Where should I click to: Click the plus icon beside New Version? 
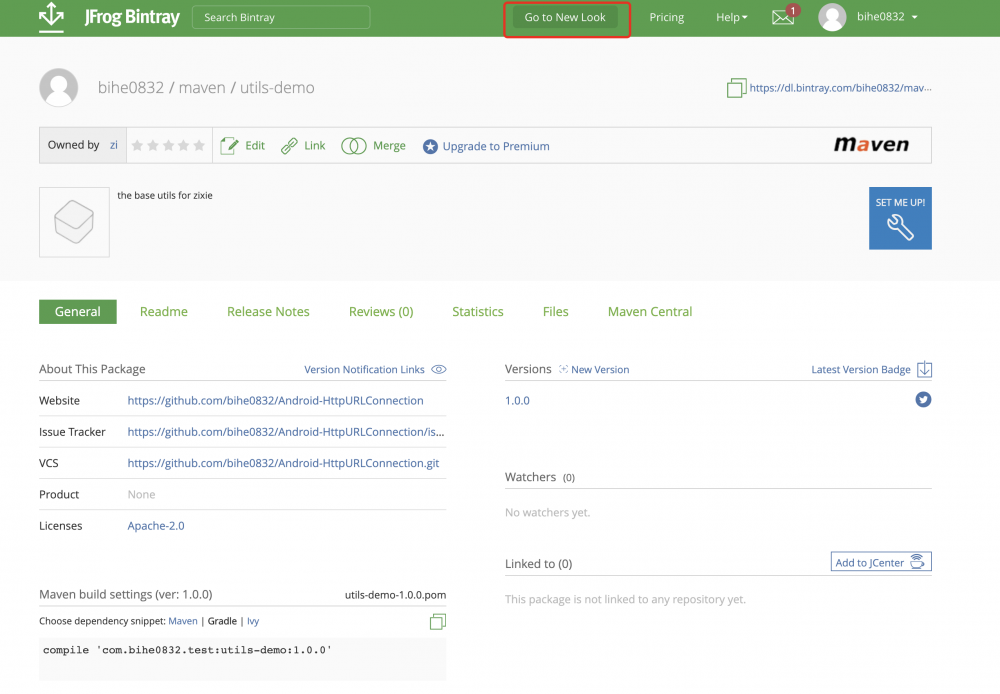[563, 369]
